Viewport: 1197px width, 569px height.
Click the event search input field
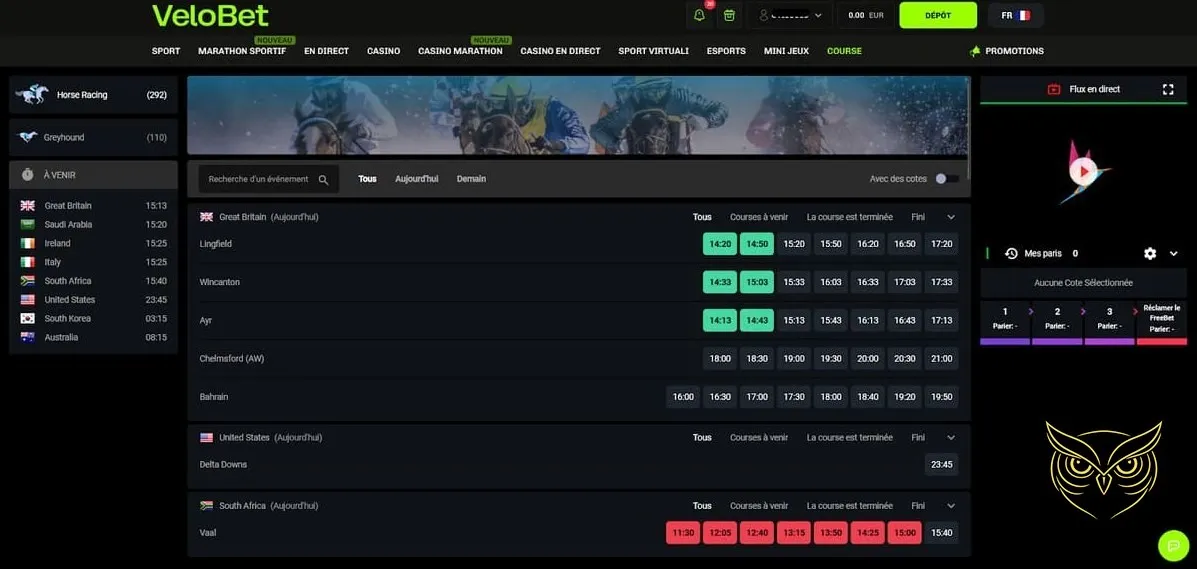coord(258,179)
